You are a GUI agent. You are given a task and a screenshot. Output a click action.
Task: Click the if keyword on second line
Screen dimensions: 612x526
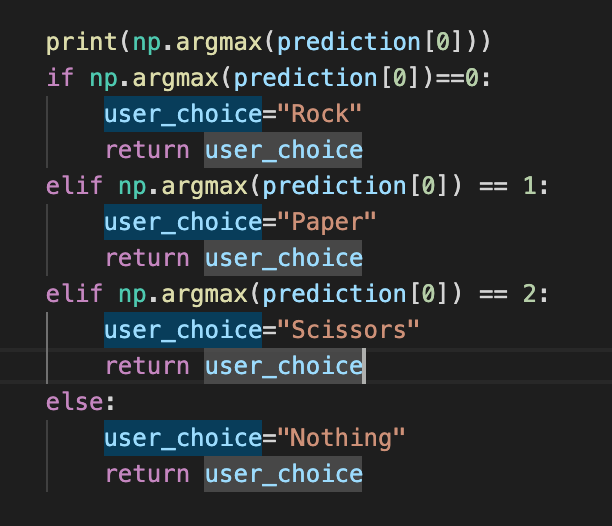pos(60,78)
